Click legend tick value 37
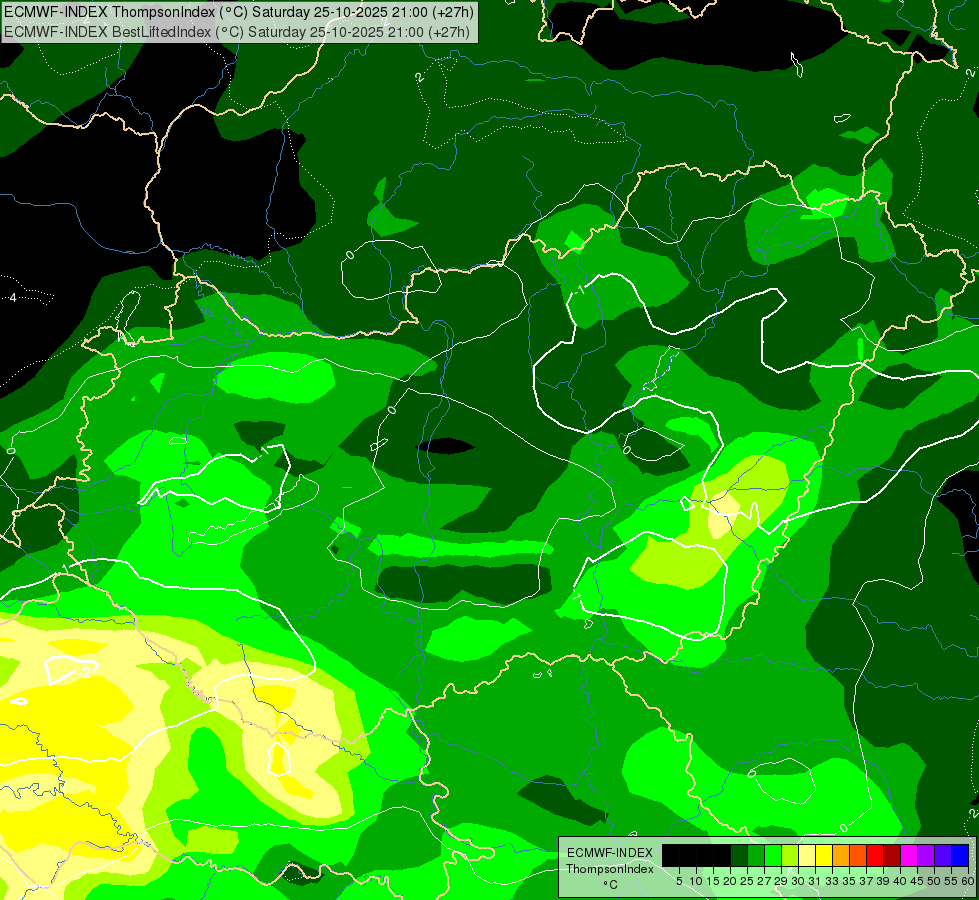979x900 pixels. pos(867,881)
